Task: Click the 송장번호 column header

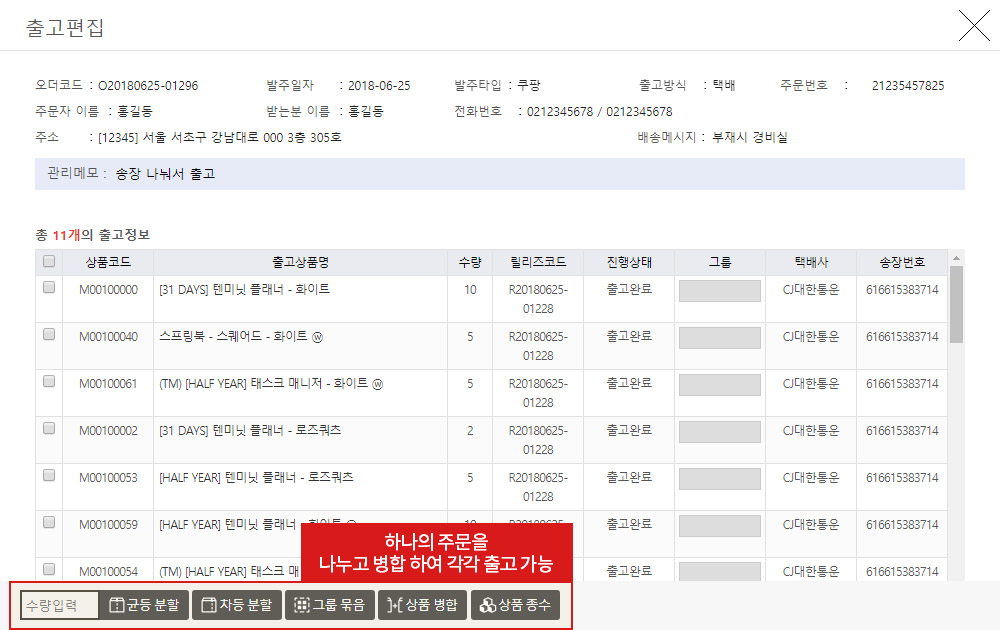Action: pyautogui.click(x=902, y=262)
